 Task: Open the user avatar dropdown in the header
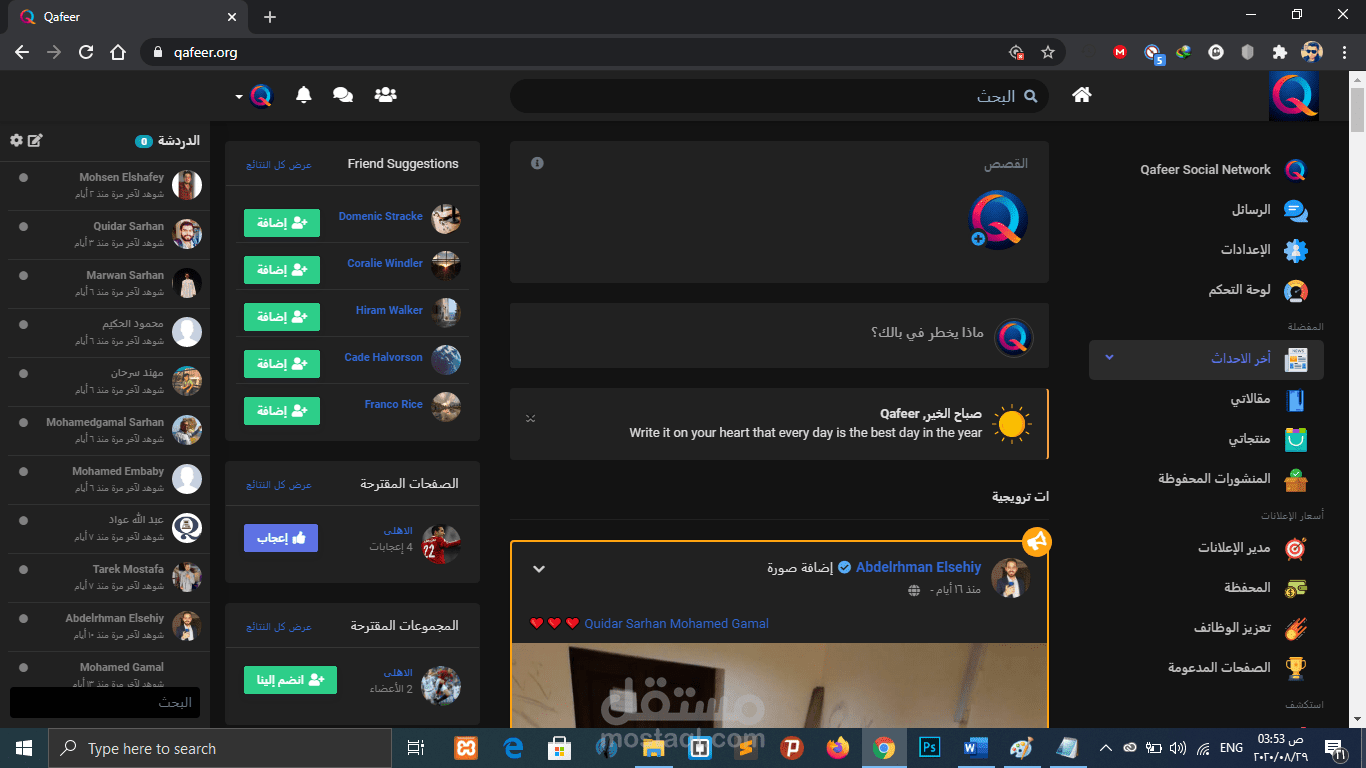coord(255,96)
